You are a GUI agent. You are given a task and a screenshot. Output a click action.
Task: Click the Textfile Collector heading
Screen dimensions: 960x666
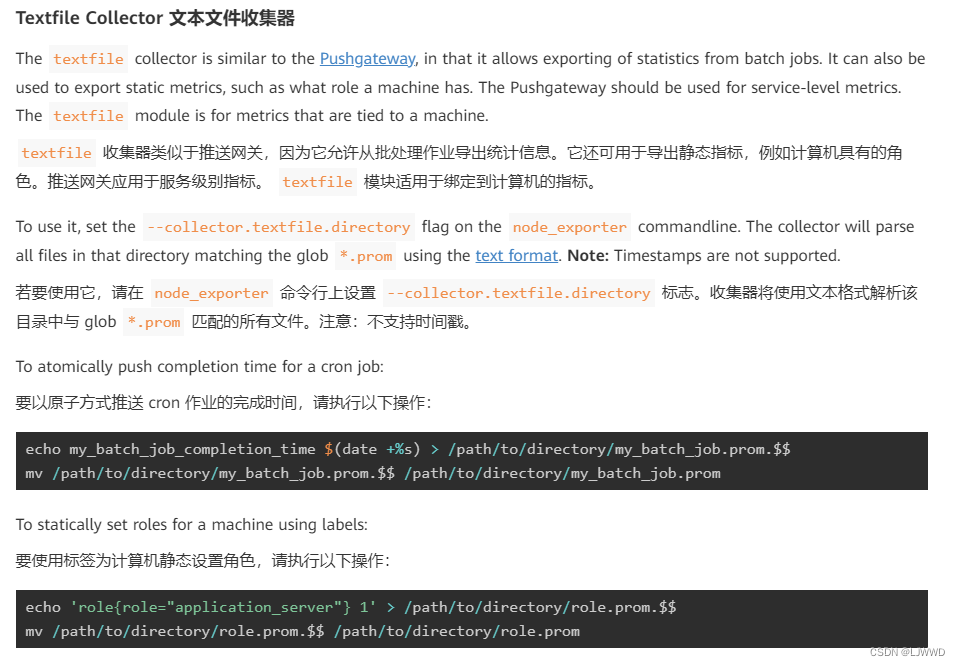155,18
